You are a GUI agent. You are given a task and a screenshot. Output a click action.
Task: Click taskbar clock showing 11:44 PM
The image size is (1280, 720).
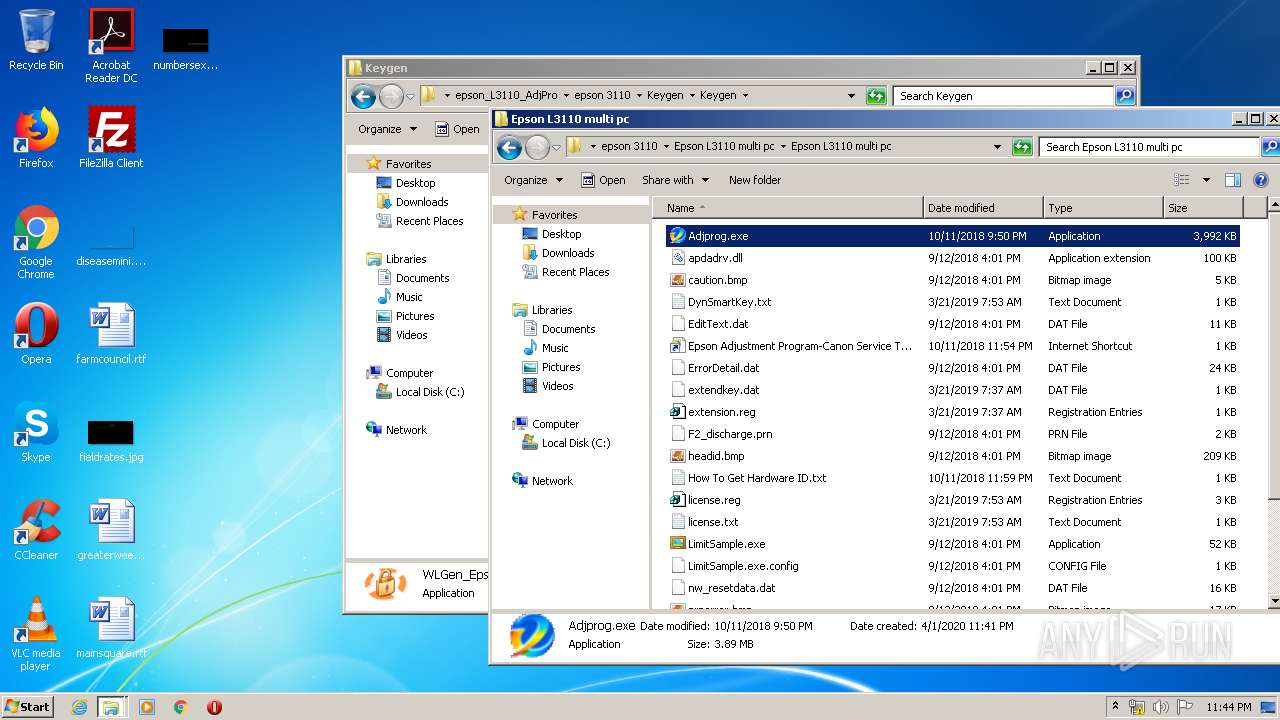(1229, 707)
